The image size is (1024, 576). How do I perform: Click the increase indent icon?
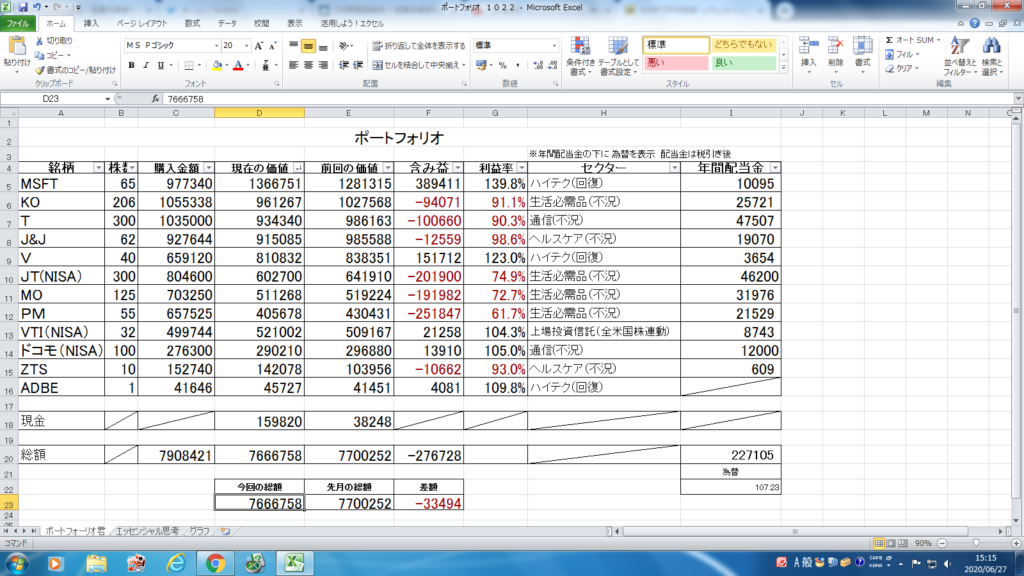pos(358,65)
